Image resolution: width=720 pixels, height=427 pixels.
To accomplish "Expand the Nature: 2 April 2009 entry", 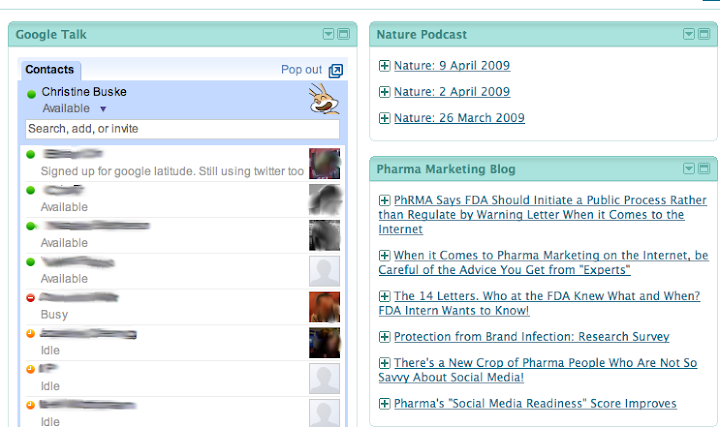I will (x=385, y=92).
